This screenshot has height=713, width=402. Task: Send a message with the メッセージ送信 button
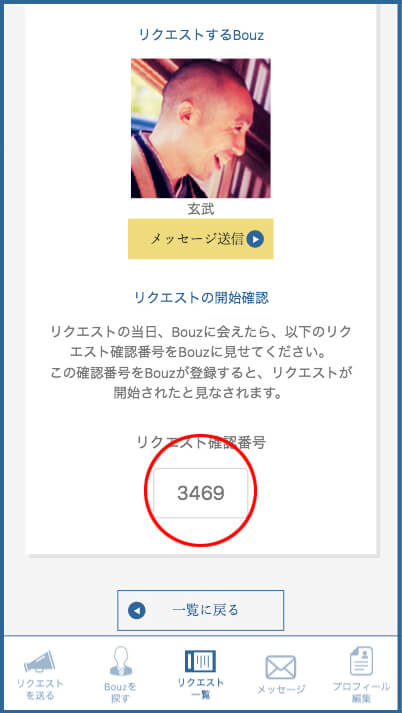coord(201,239)
